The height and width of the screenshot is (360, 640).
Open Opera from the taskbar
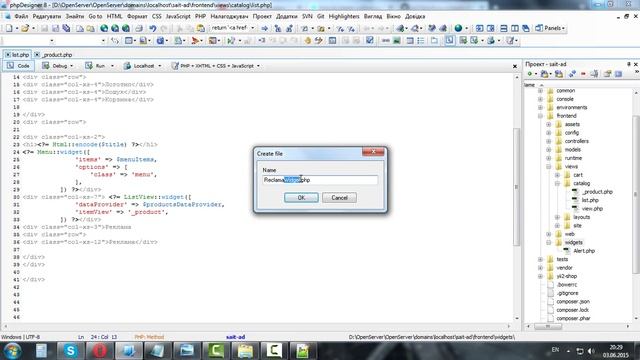[x=100, y=351]
